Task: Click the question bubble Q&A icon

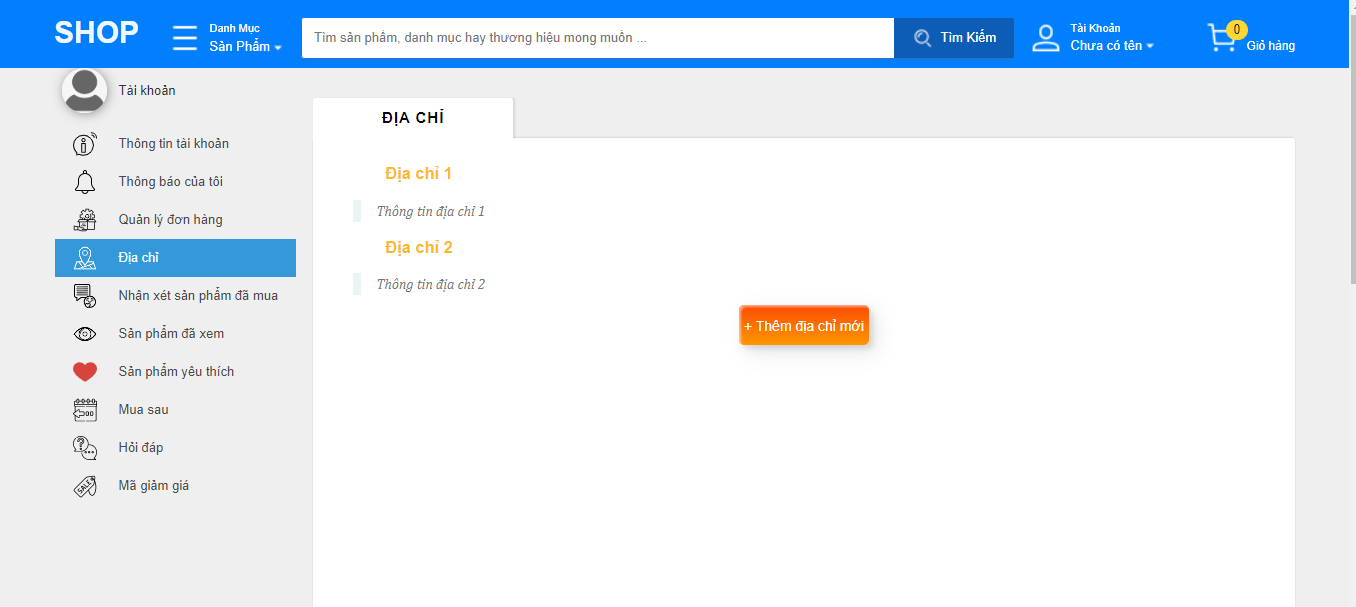Action: pos(85,448)
